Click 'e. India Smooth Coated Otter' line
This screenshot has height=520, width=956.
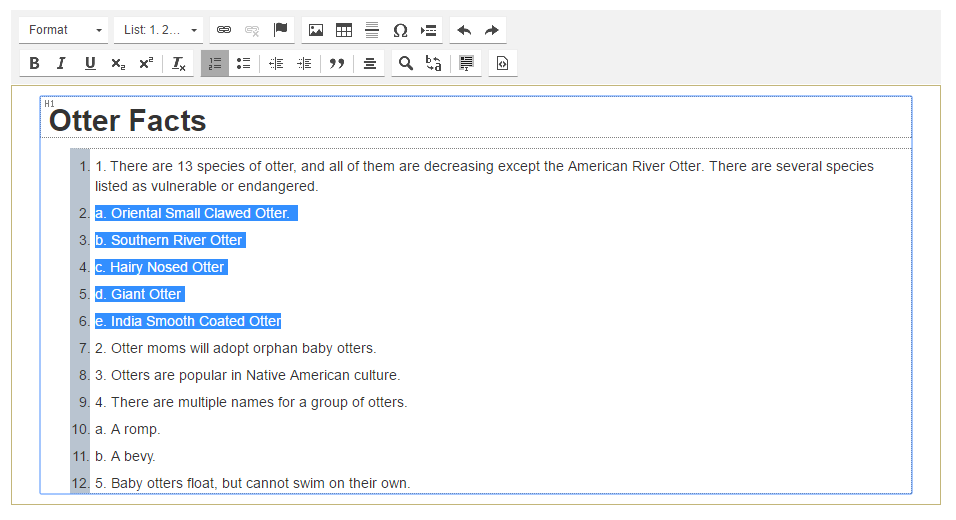[188, 321]
